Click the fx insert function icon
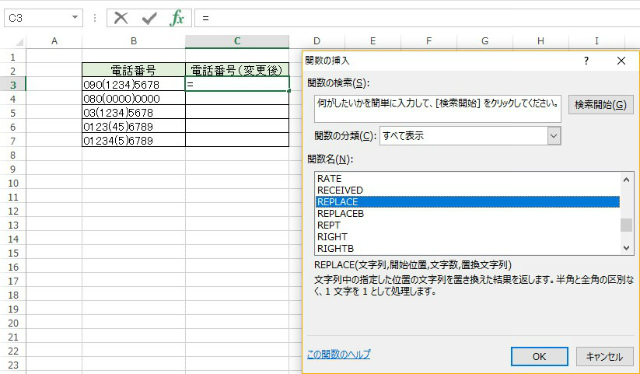This screenshot has height=374, width=640. [177, 18]
